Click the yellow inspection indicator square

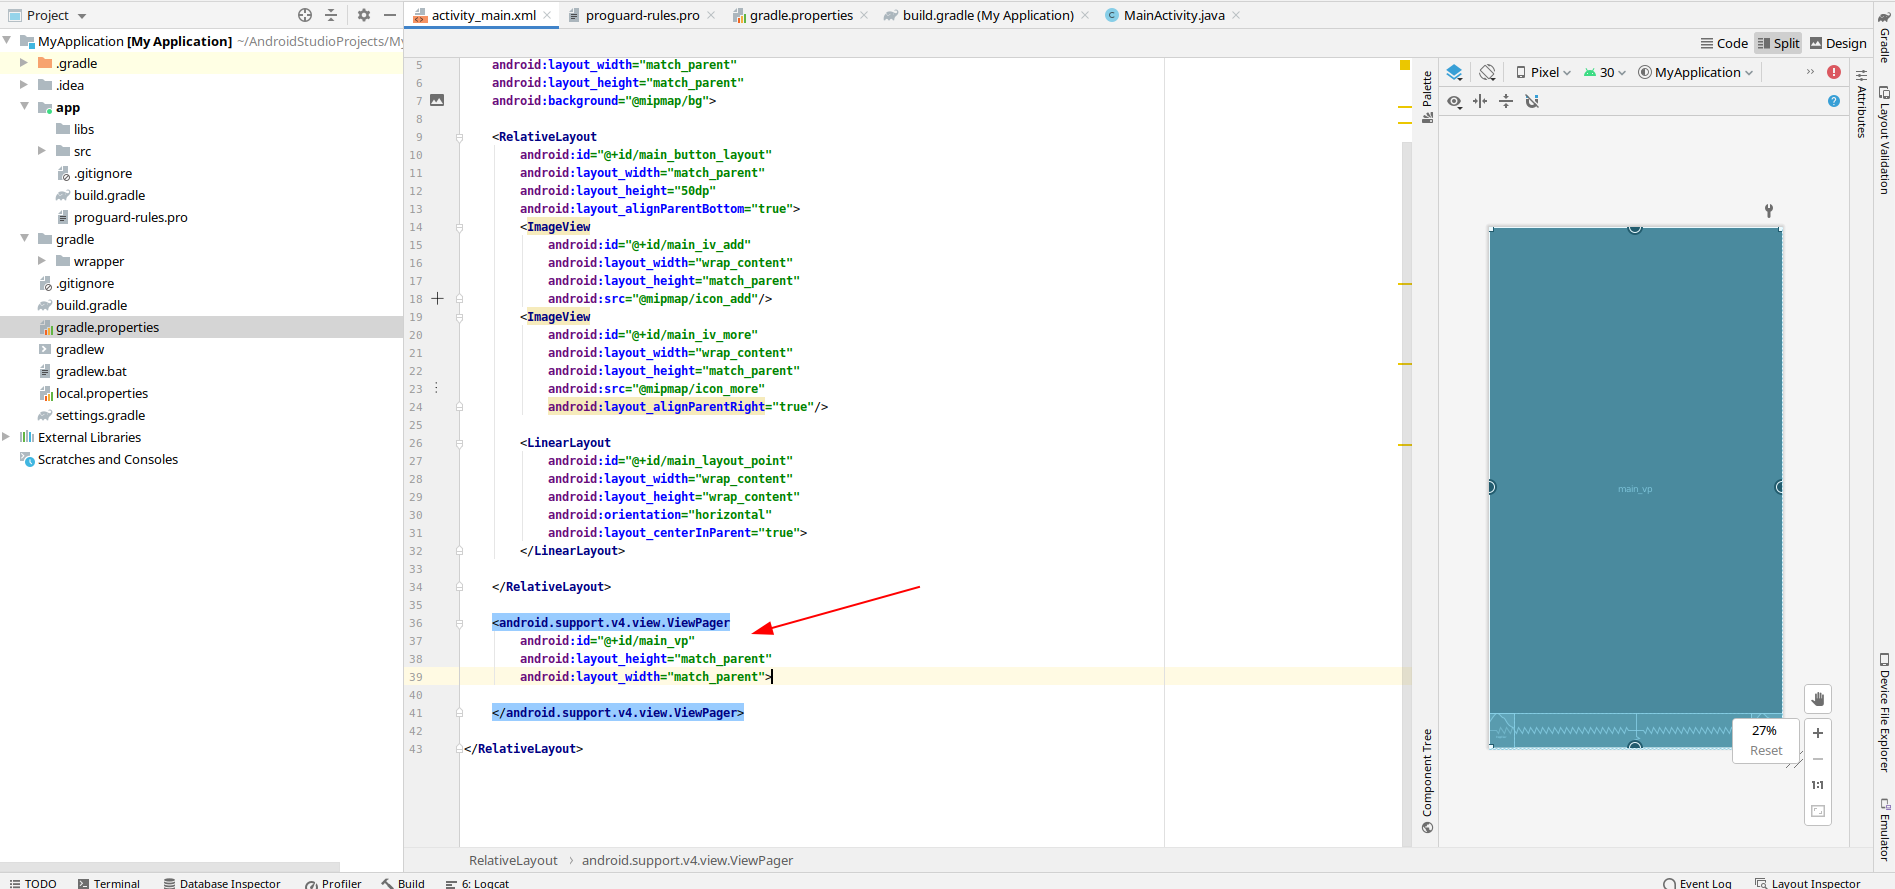[1404, 65]
